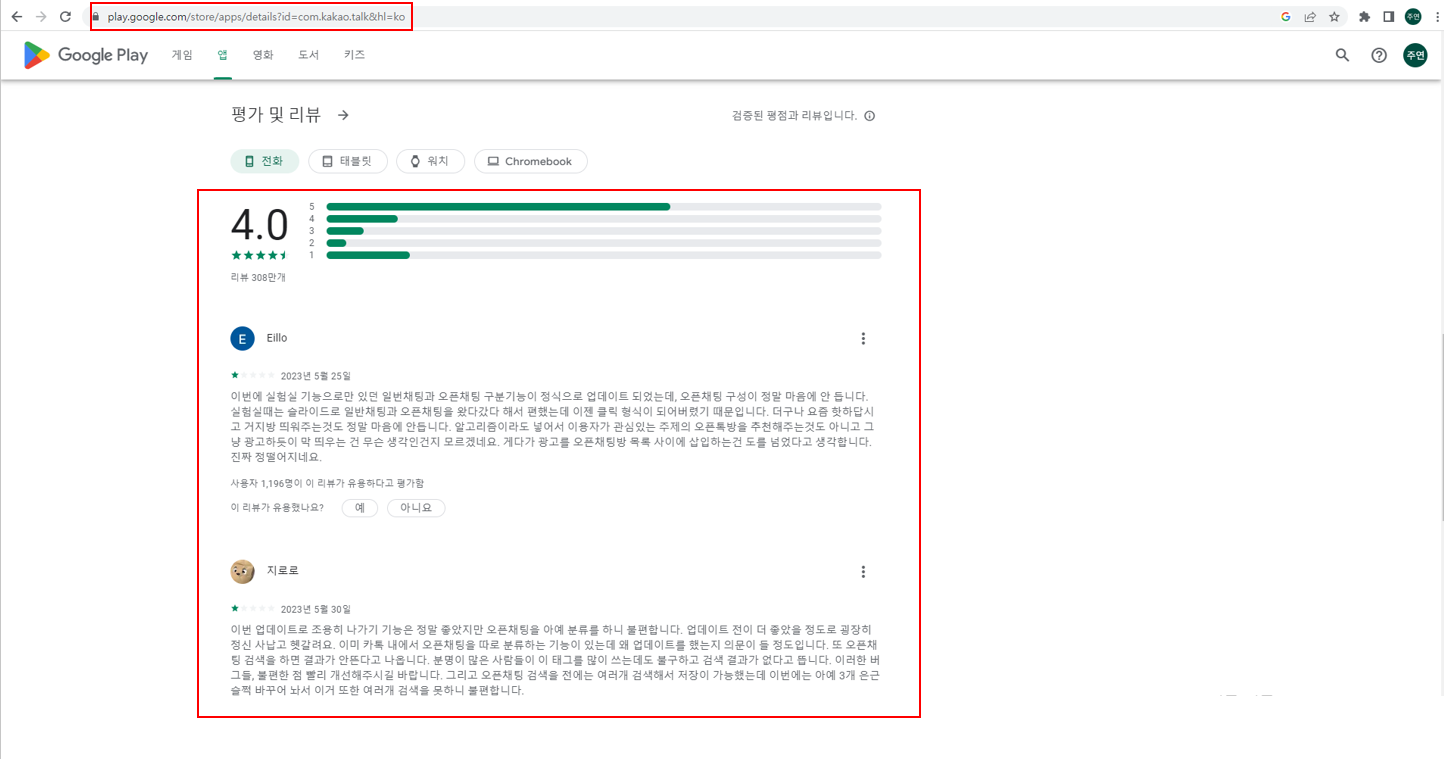
Task: Click the 평가 및 리뷰 heading
Action: pyautogui.click(x=276, y=115)
